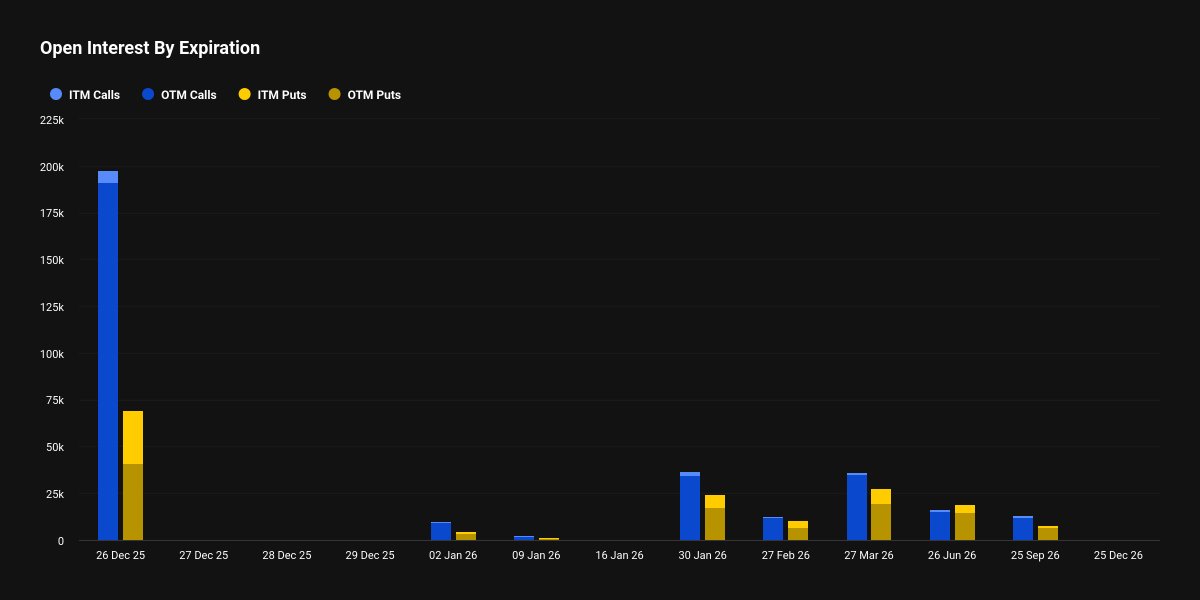The image size is (1200, 600).
Task: Click the 25 Dec 26 axis label
Action: (1118, 555)
